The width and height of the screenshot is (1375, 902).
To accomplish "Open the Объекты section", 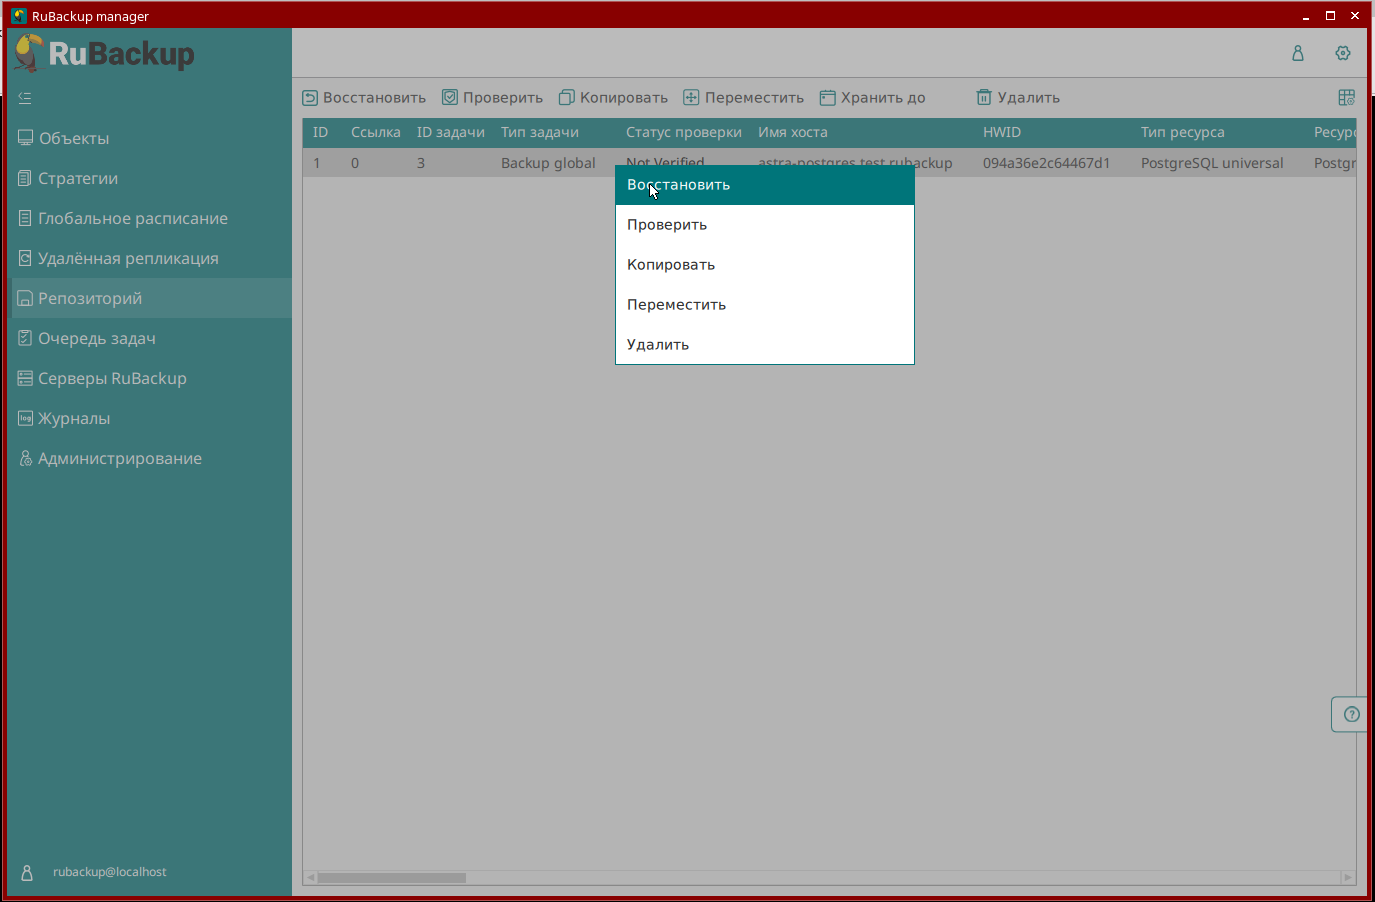I will [x=150, y=138].
